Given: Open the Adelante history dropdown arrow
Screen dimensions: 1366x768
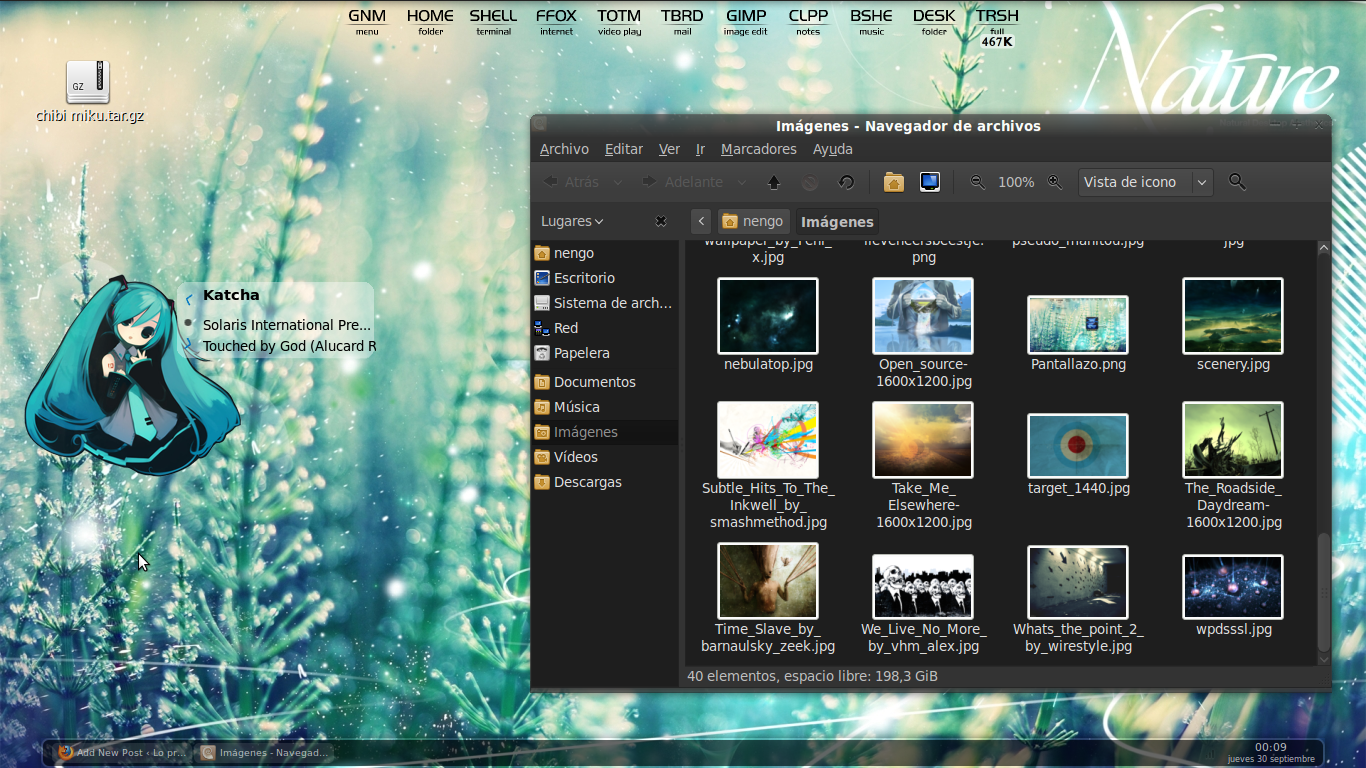Looking at the screenshot, I should pyautogui.click(x=742, y=182).
